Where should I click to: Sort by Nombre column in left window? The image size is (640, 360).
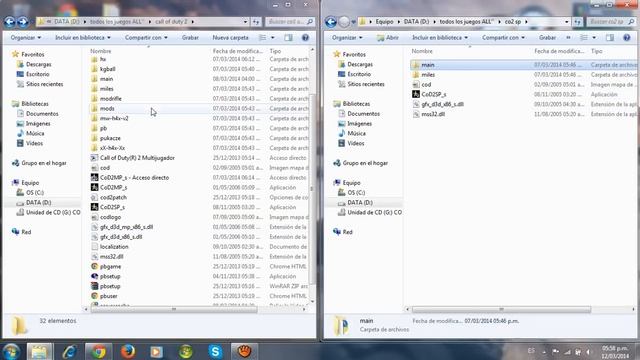point(101,51)
